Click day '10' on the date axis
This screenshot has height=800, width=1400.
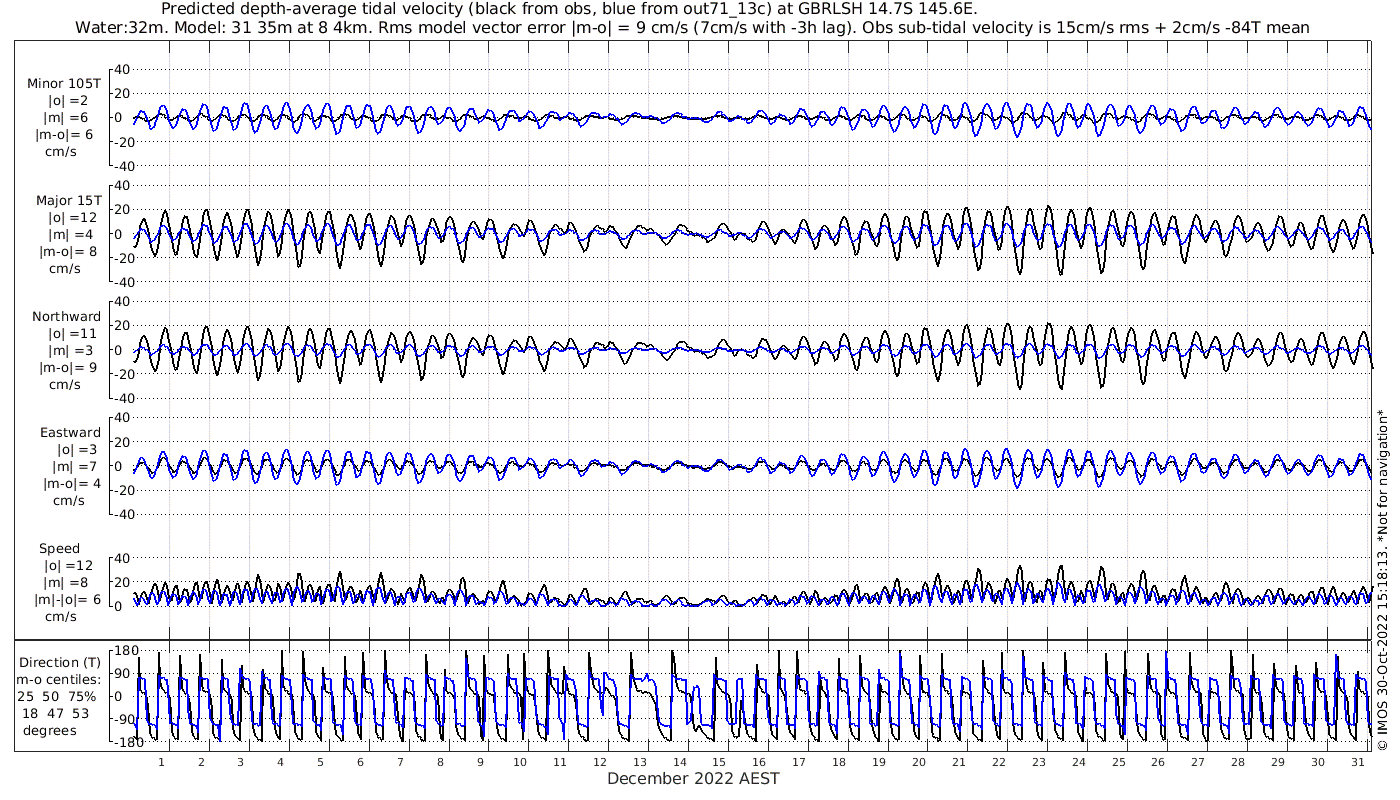click(519, 762)
